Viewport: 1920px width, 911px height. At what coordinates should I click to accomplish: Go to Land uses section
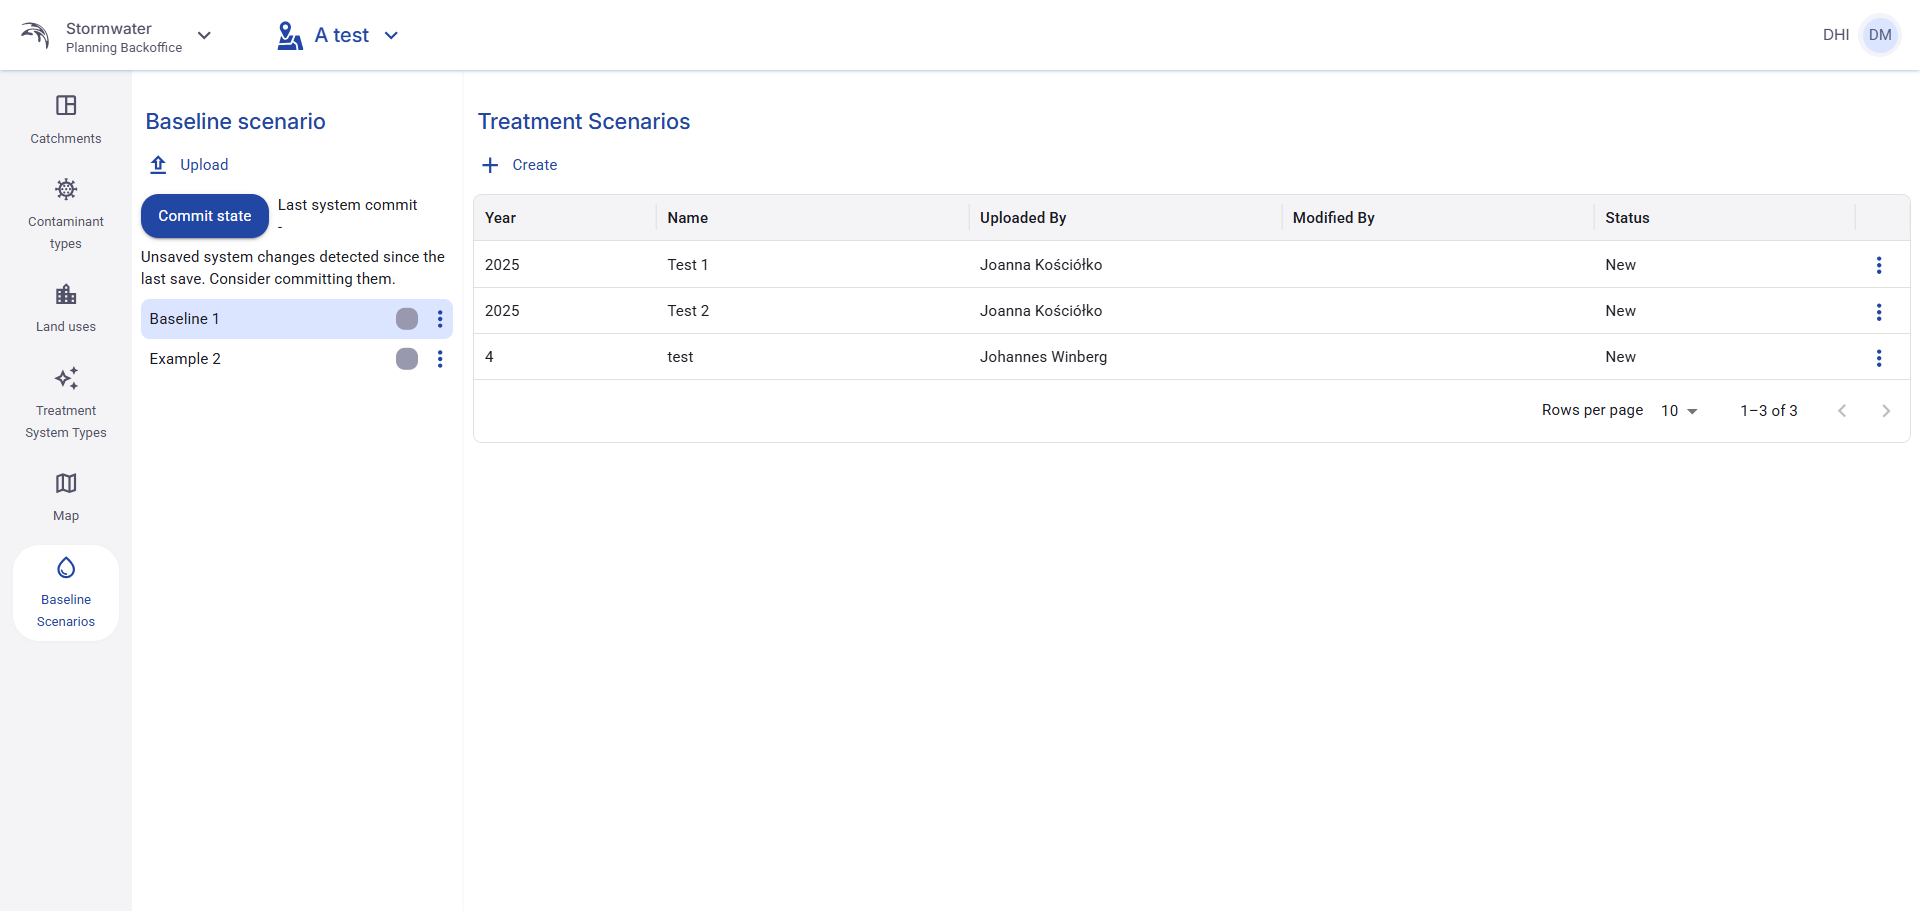[x=66, y=308]
